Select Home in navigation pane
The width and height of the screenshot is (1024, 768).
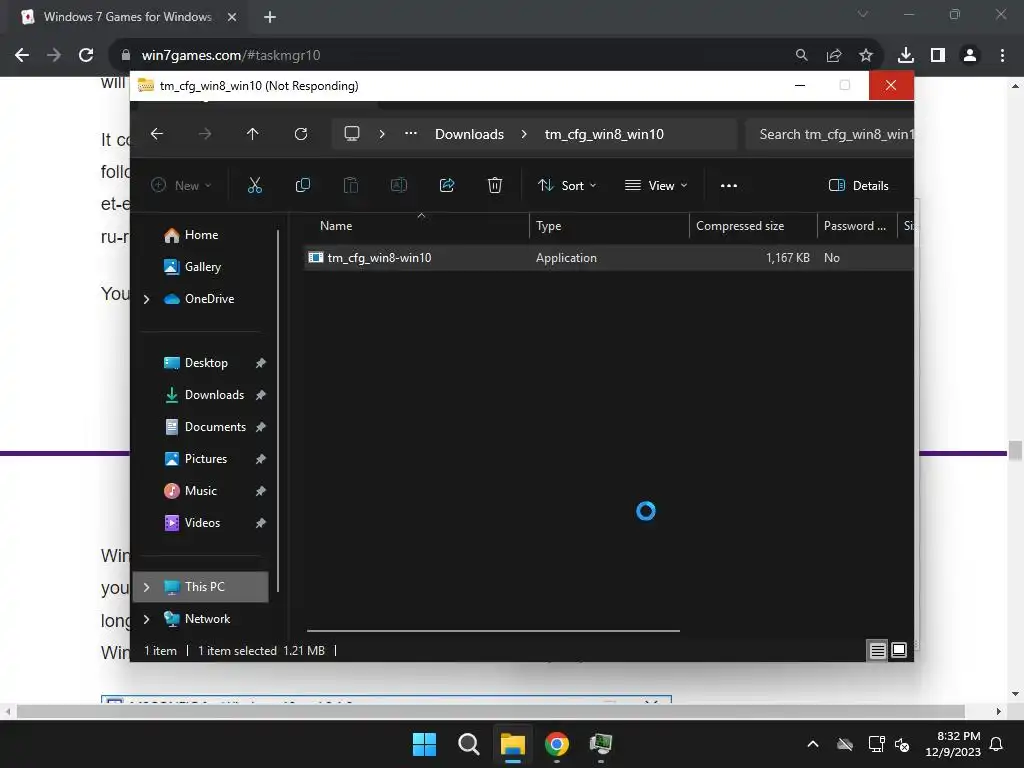tap(201, 235)
